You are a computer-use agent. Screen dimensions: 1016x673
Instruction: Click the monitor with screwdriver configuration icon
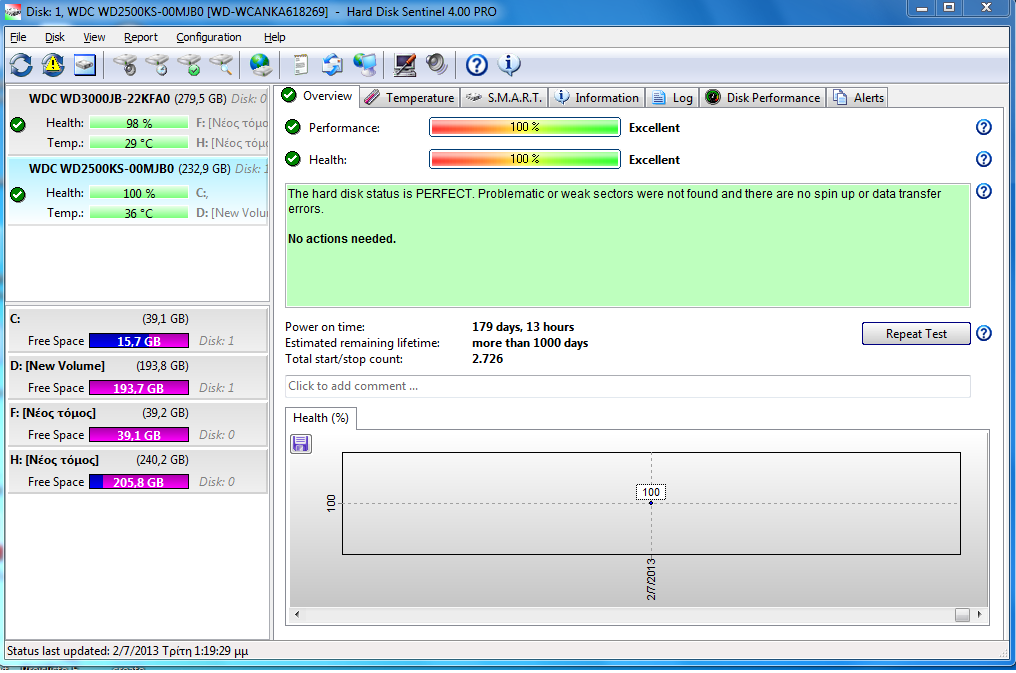(x=405, y=65)
